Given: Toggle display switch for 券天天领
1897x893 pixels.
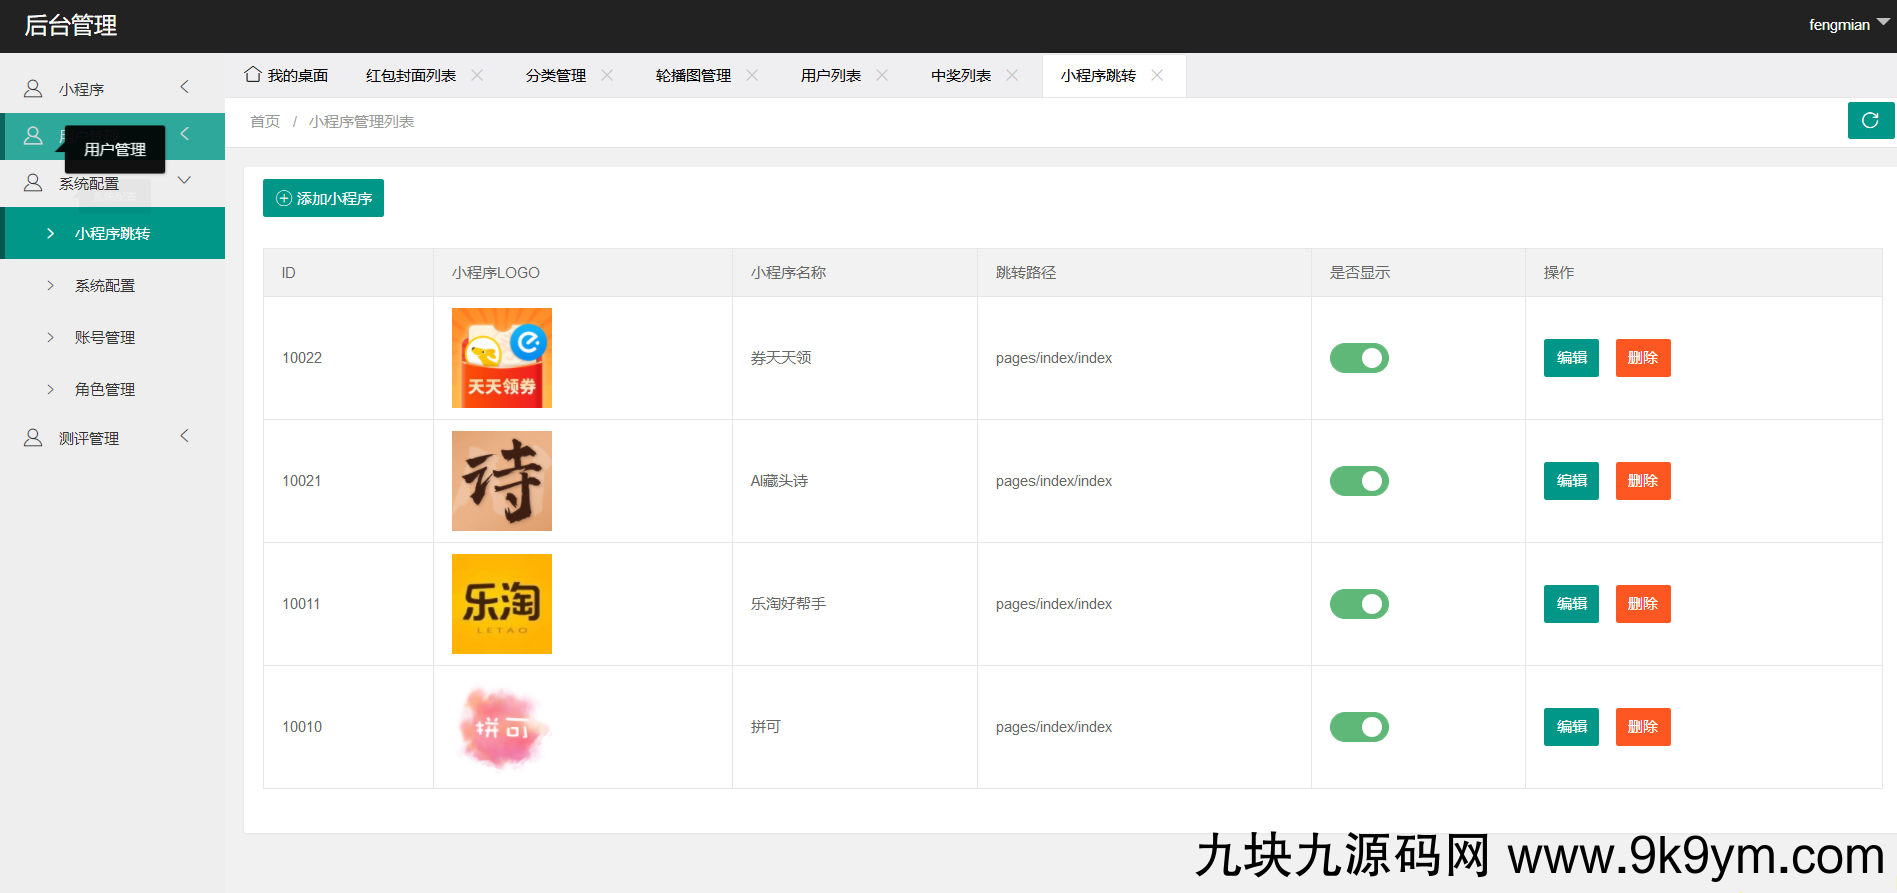Looking at the screenshot, I should click(x=1358, y=358).
